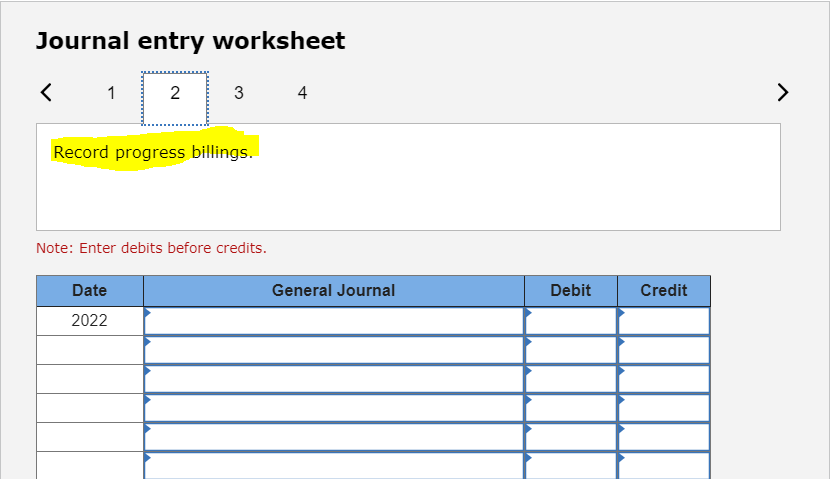Click the Debit cell in the 2022 row
Viewport: 832px width, 479px height.
pyautogui.click(x=570, y=321)
